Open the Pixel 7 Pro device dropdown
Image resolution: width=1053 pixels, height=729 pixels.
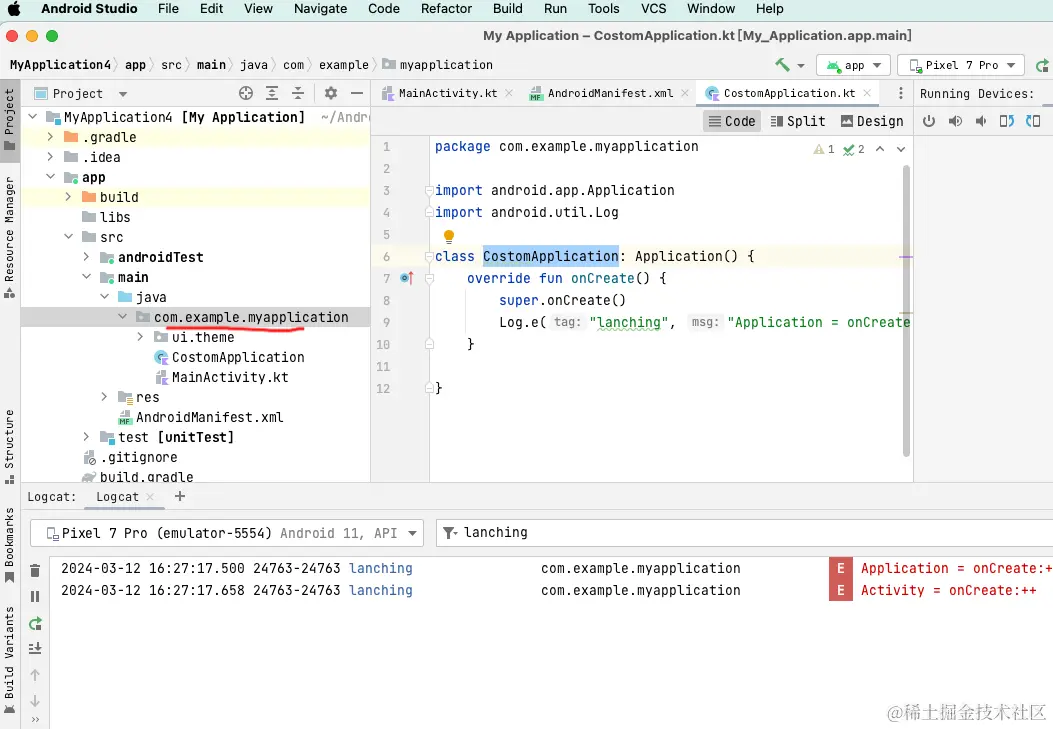click(x=961, y=65)
